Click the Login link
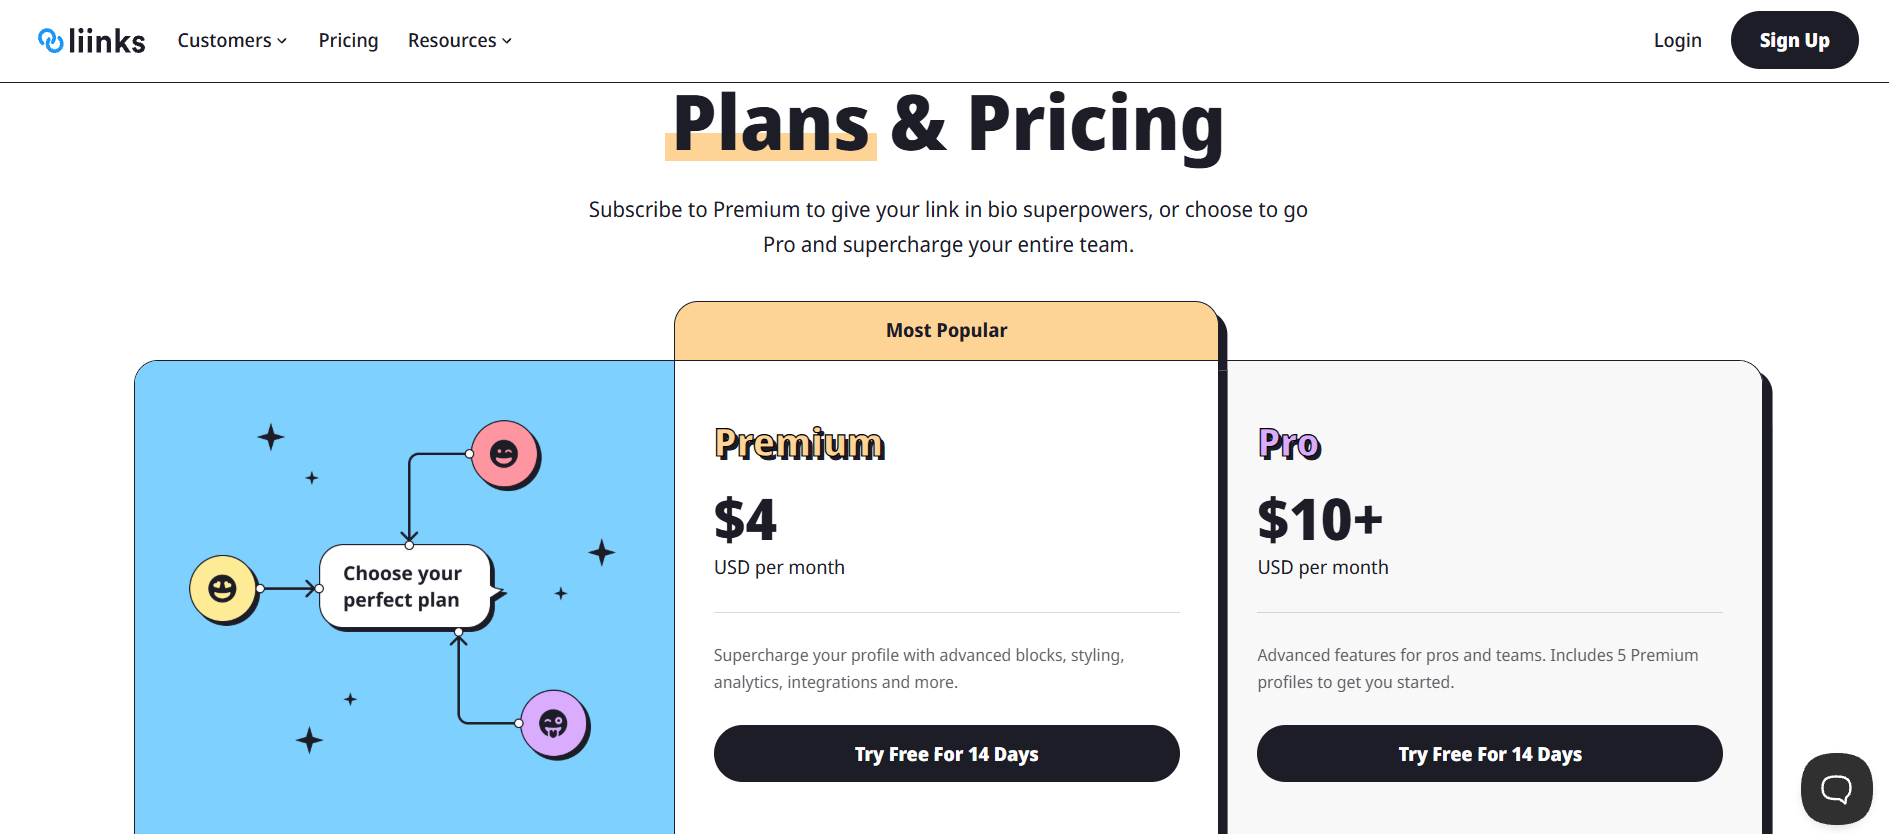This screenshot has width=1889, height=834. click(x=1677, y=40)
